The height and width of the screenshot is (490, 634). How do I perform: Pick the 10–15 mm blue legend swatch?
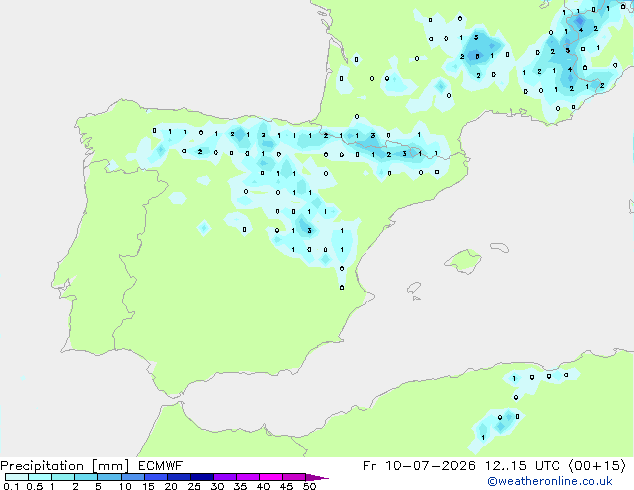tap(132, 477)
